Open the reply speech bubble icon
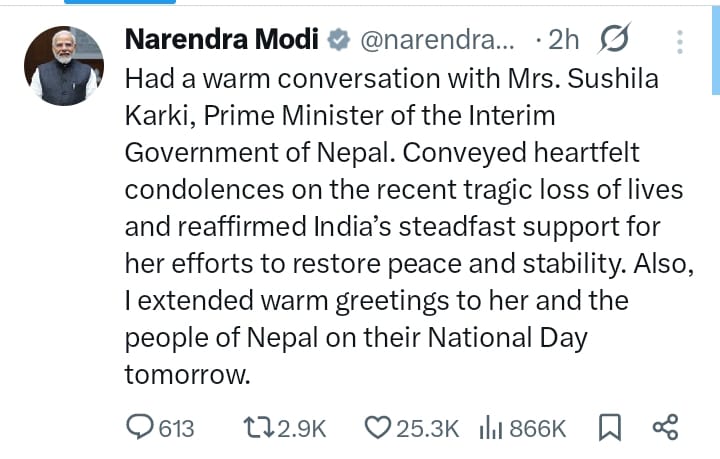 tap(140, 427)
